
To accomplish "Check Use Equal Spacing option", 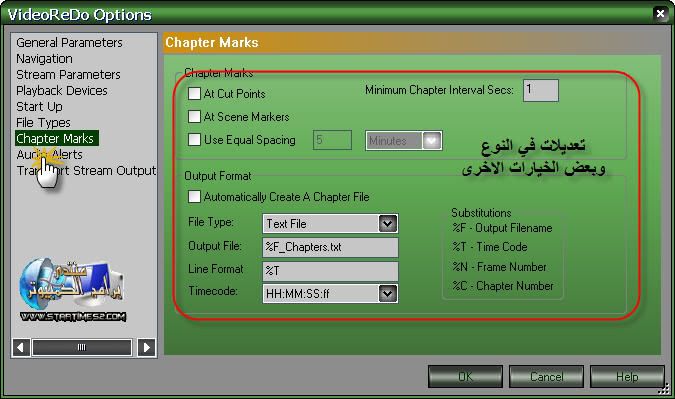I will coord(194,139).
